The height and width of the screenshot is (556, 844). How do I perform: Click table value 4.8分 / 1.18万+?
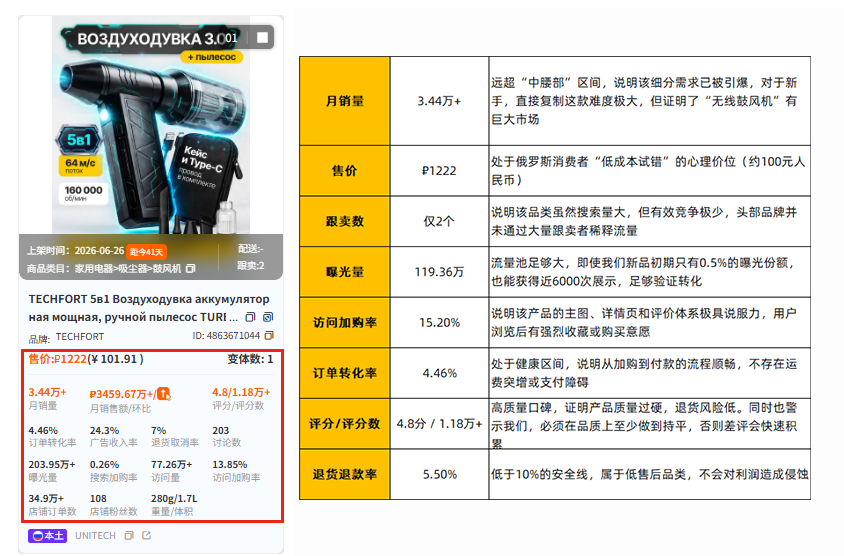tap(439, 424)
